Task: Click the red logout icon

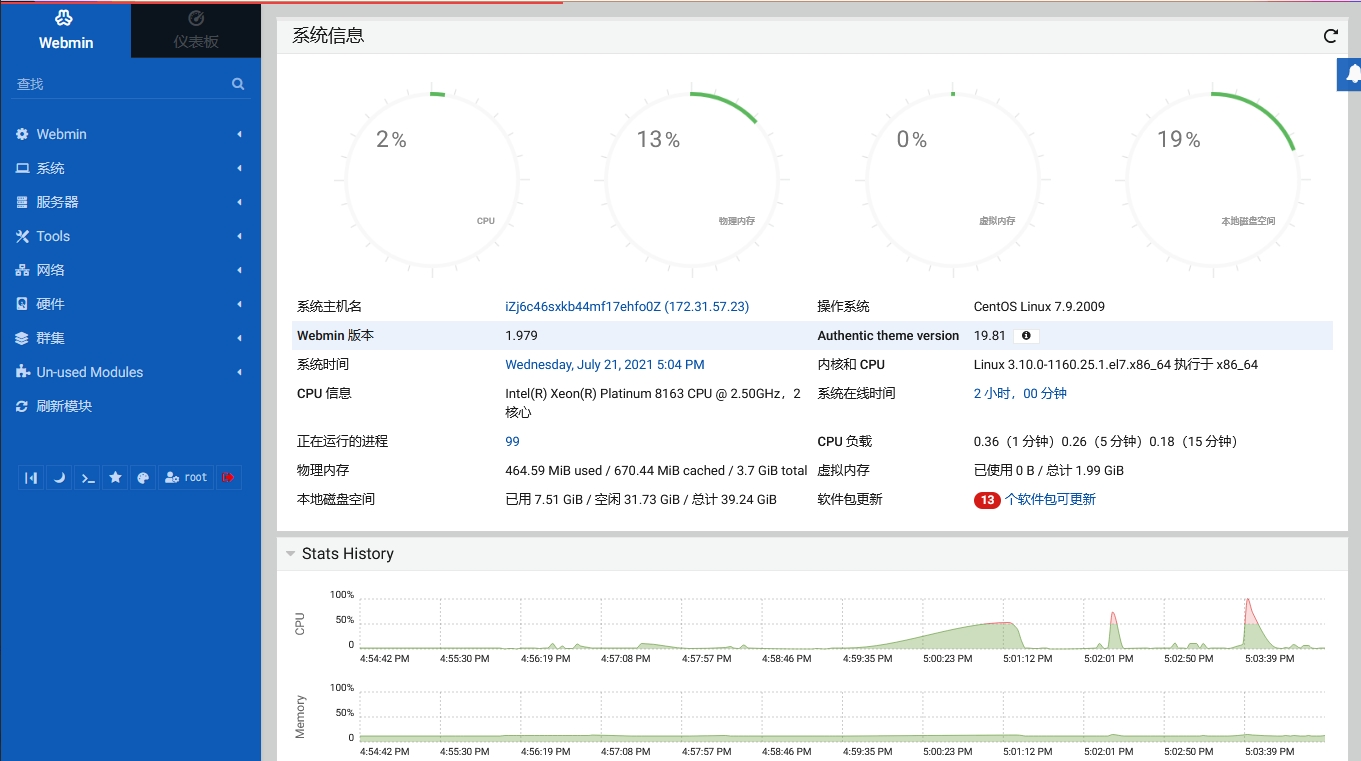Action: coord(229,478)
